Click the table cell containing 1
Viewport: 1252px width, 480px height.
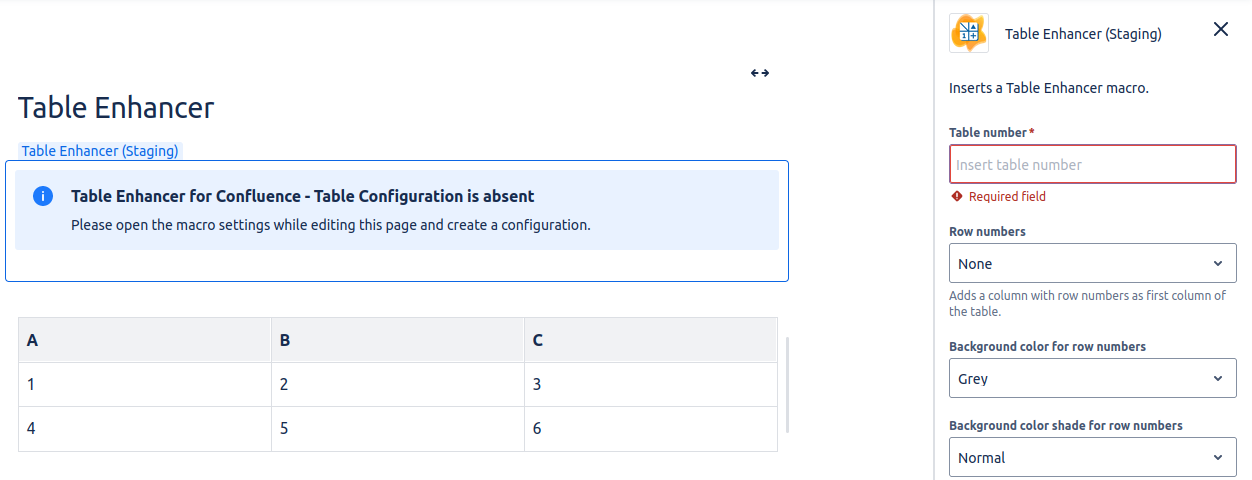tap(144, 384)
